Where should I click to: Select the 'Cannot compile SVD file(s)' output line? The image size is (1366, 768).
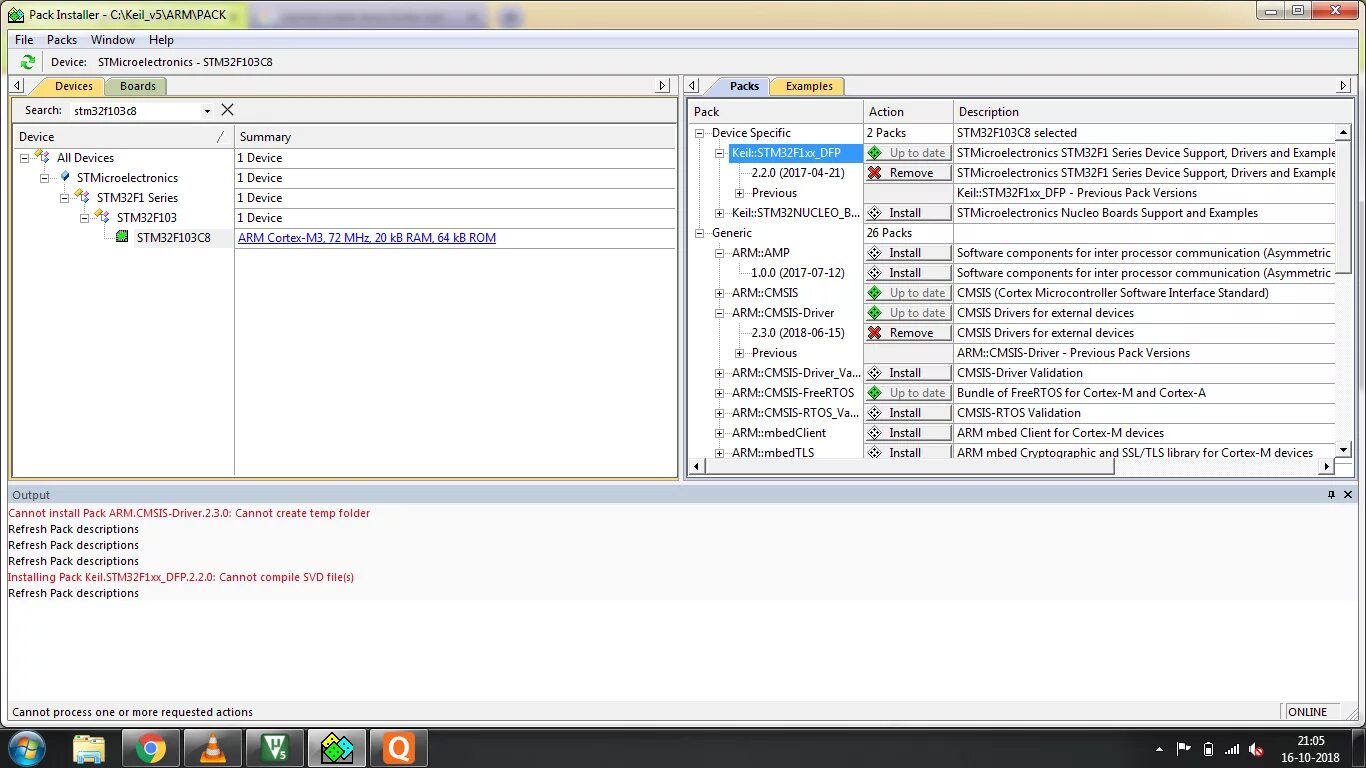pos(181,577)
